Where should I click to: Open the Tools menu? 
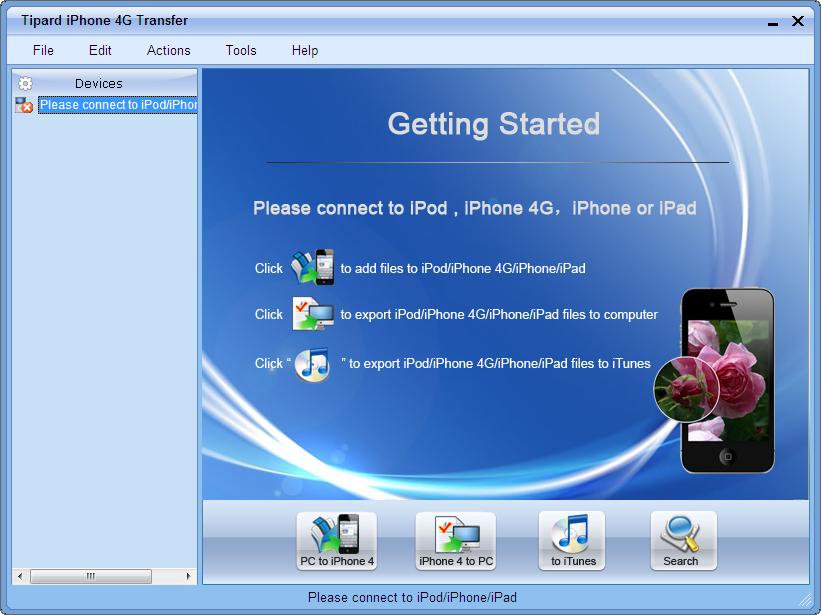241,50
